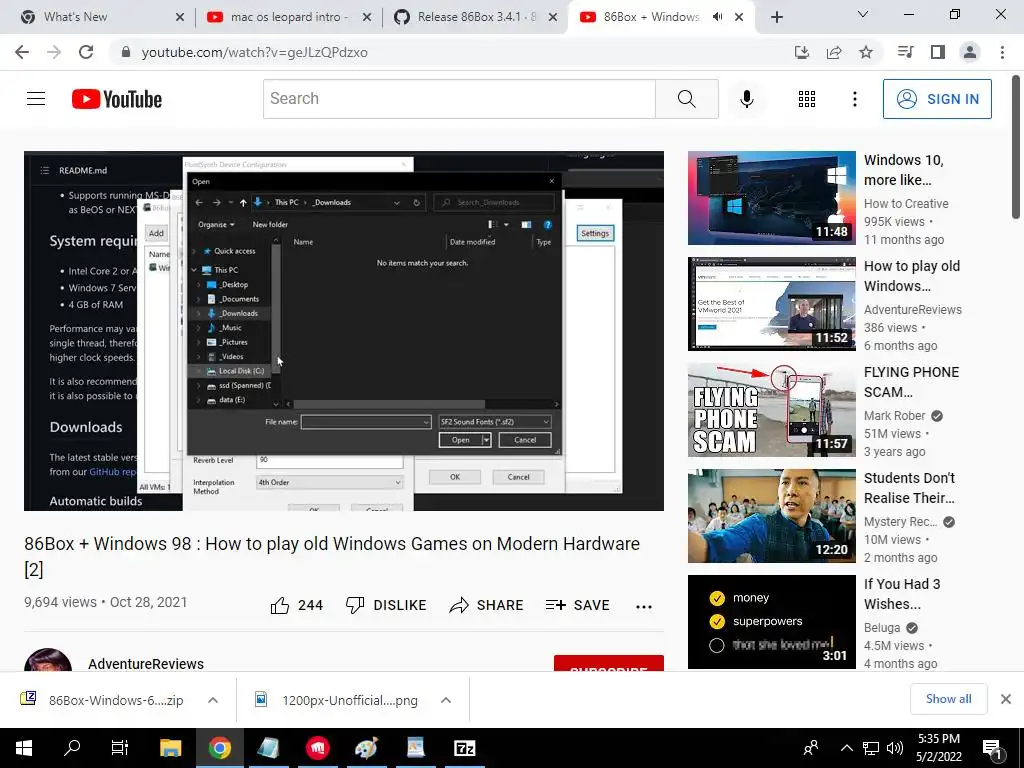1024x768 pixels.
Task: Open Chrome's three-dot menu
Action: 1002,52
